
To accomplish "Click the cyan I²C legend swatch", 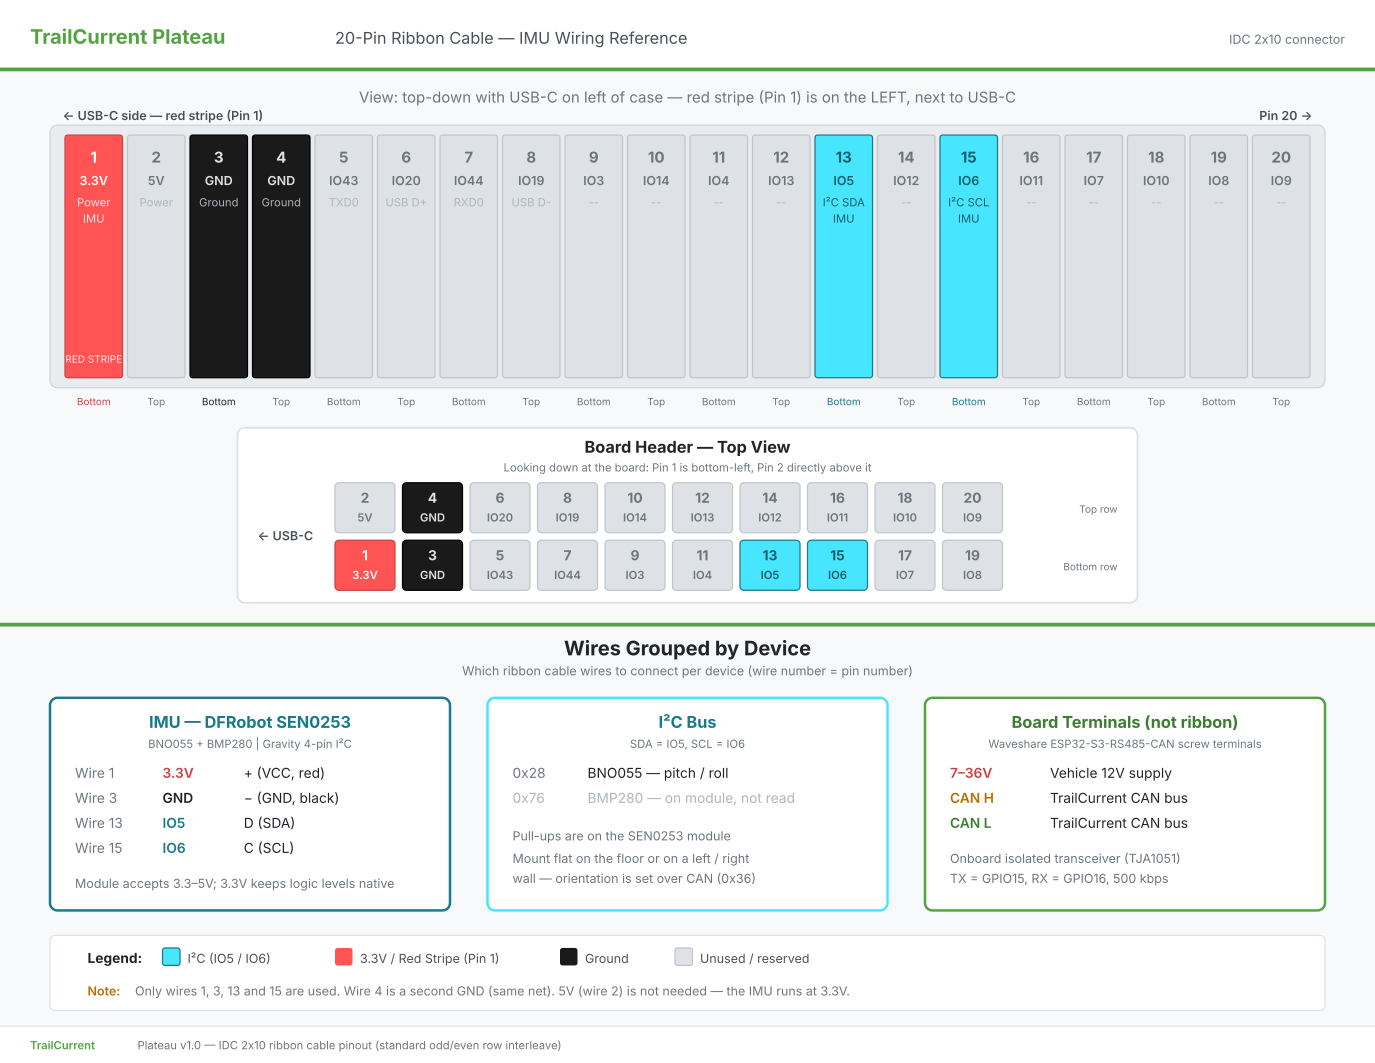I will 171,957.
